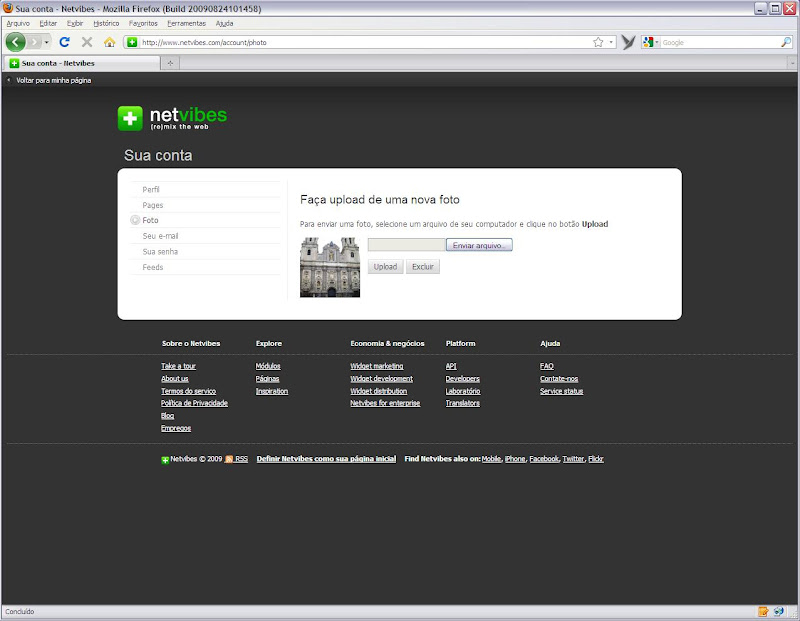
Task: Open the Pages section
Action: pos(153,205)
